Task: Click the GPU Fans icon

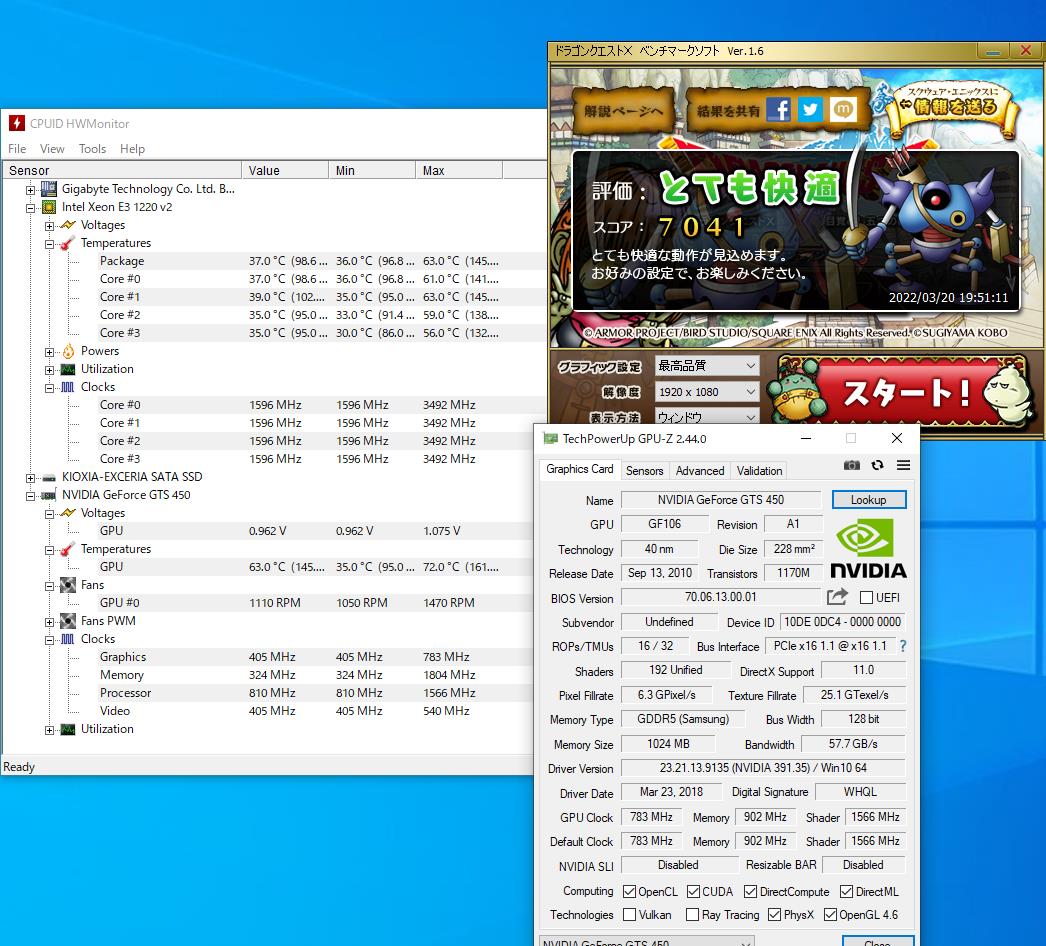Action: click(68, 585)
